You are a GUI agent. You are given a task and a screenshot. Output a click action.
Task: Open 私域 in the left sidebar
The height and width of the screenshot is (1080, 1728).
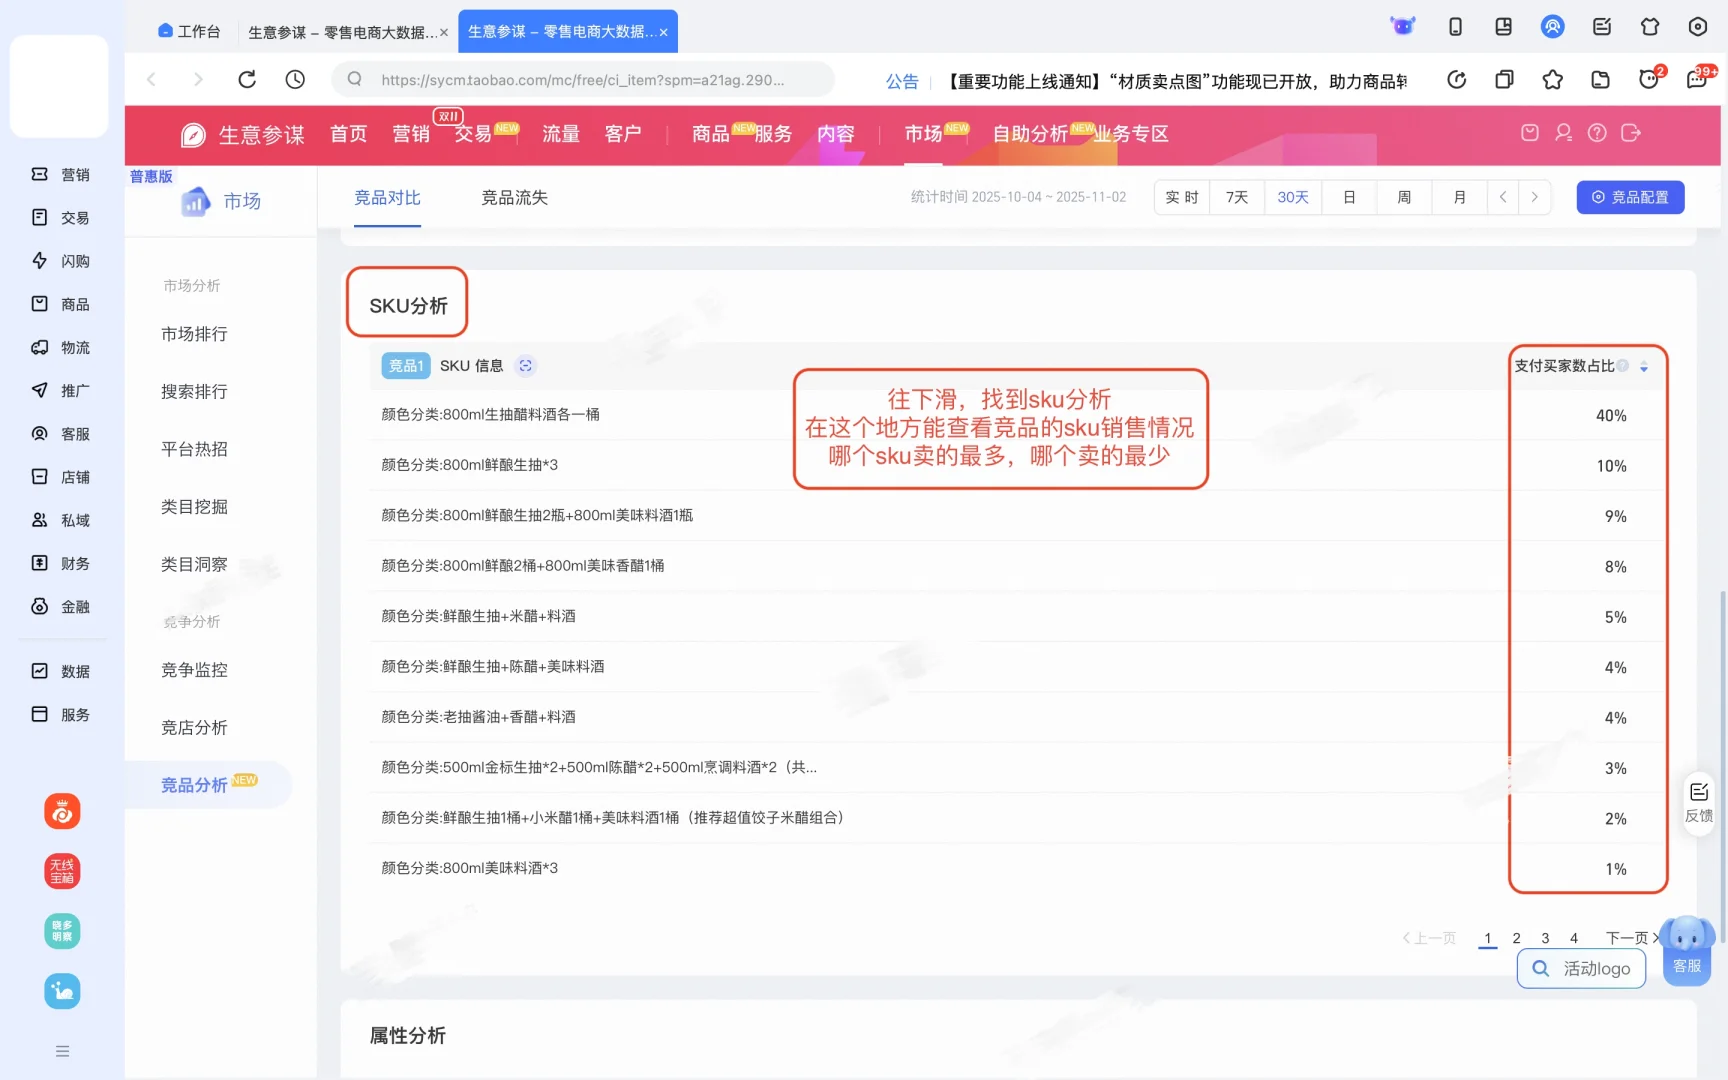tap(60, 520)
